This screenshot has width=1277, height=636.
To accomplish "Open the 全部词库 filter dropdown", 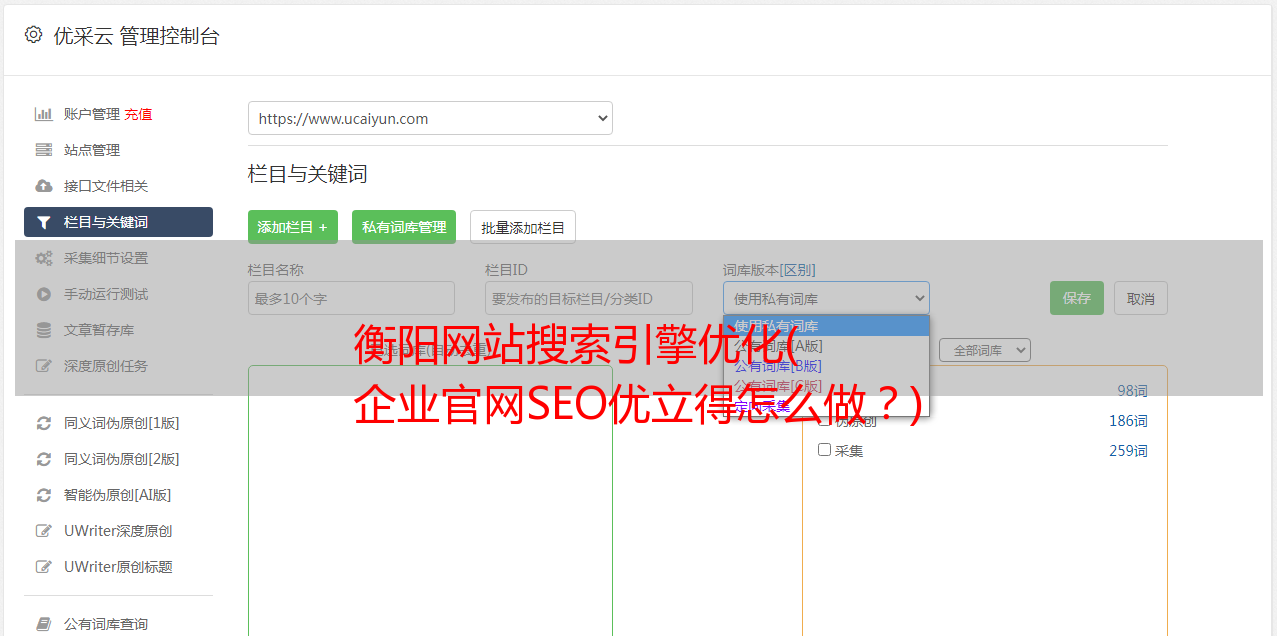I will [x=985, y=350].
